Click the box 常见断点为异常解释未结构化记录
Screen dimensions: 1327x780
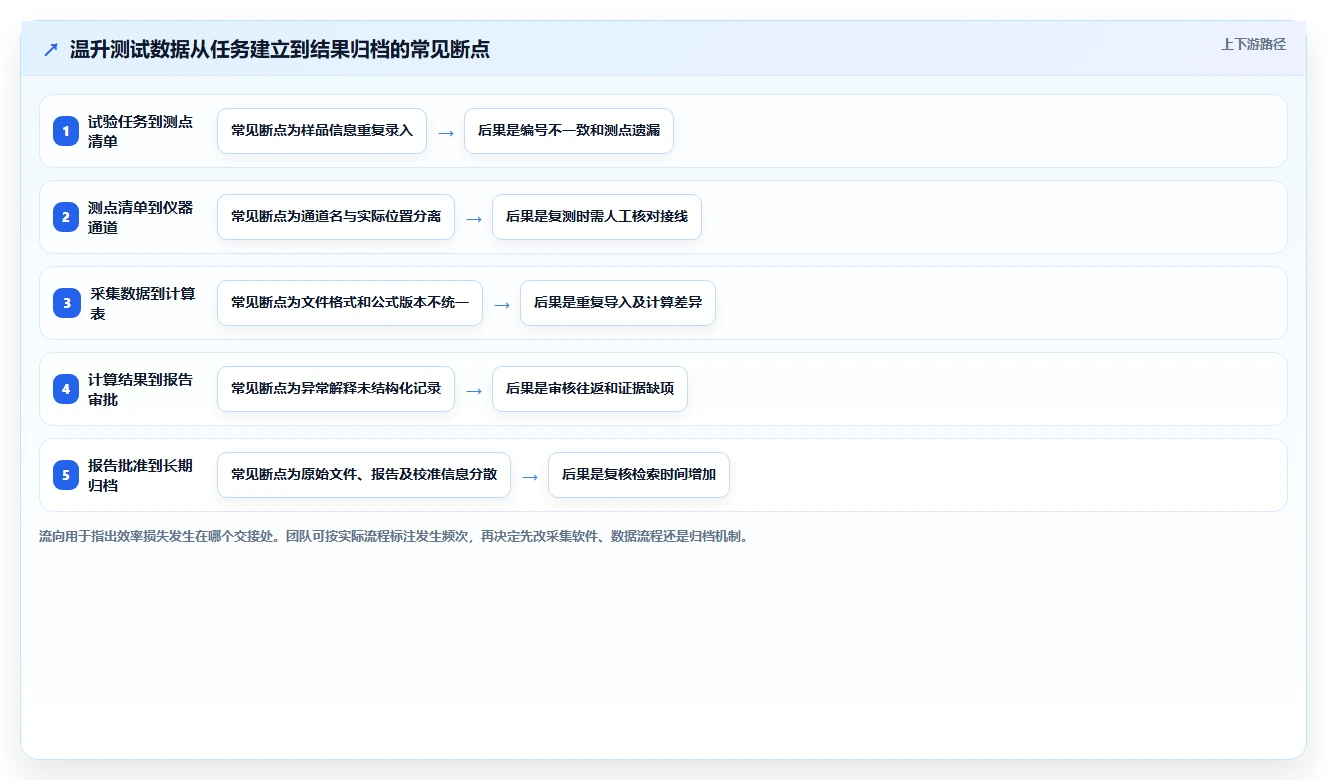336,389
